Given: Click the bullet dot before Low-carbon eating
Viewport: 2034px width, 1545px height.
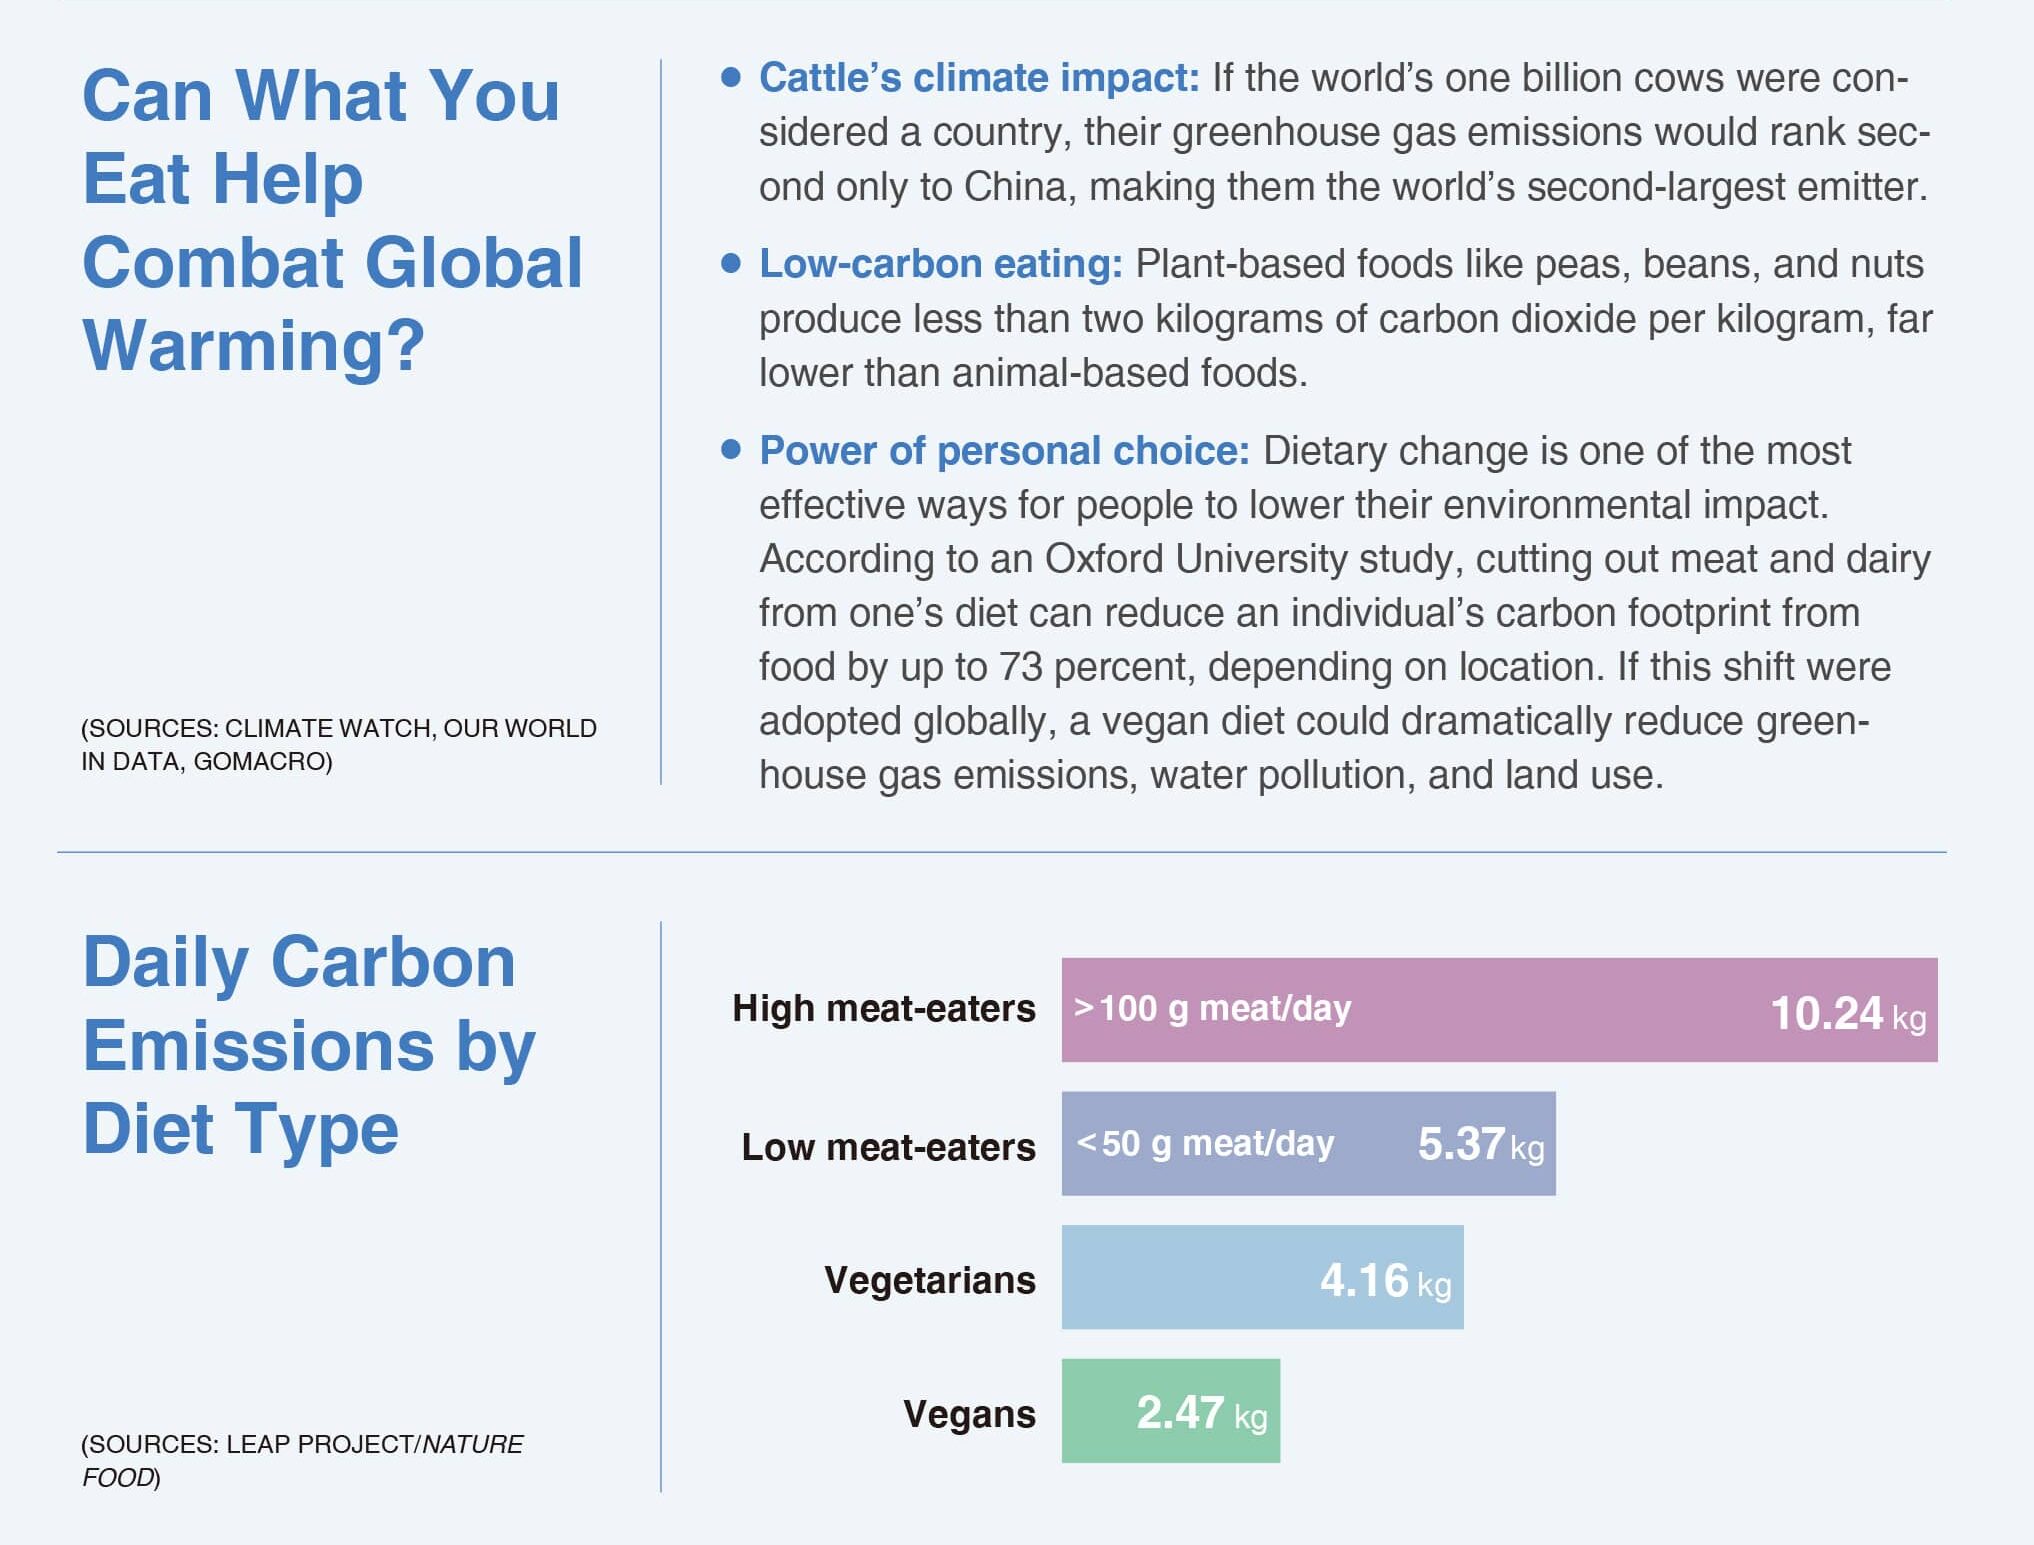Looking at the screenshot, I should click(x=731, y=263).
